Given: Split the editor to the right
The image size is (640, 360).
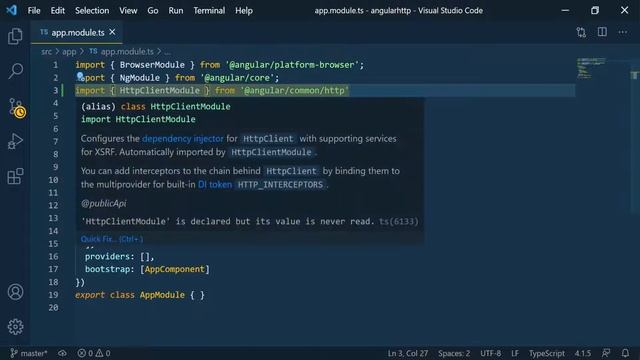Looking at the screenshot, I should (602, 32).
